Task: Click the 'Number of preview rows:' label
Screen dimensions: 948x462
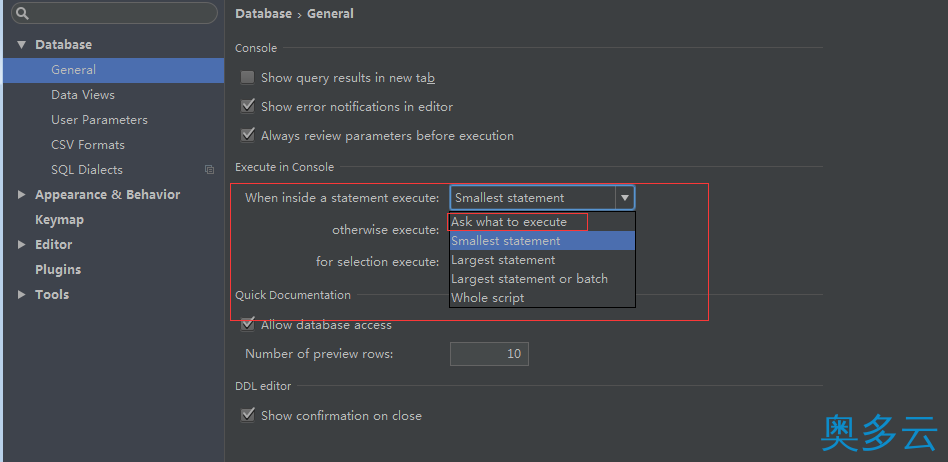Action: pyautogui.click(x=319, y=354)
